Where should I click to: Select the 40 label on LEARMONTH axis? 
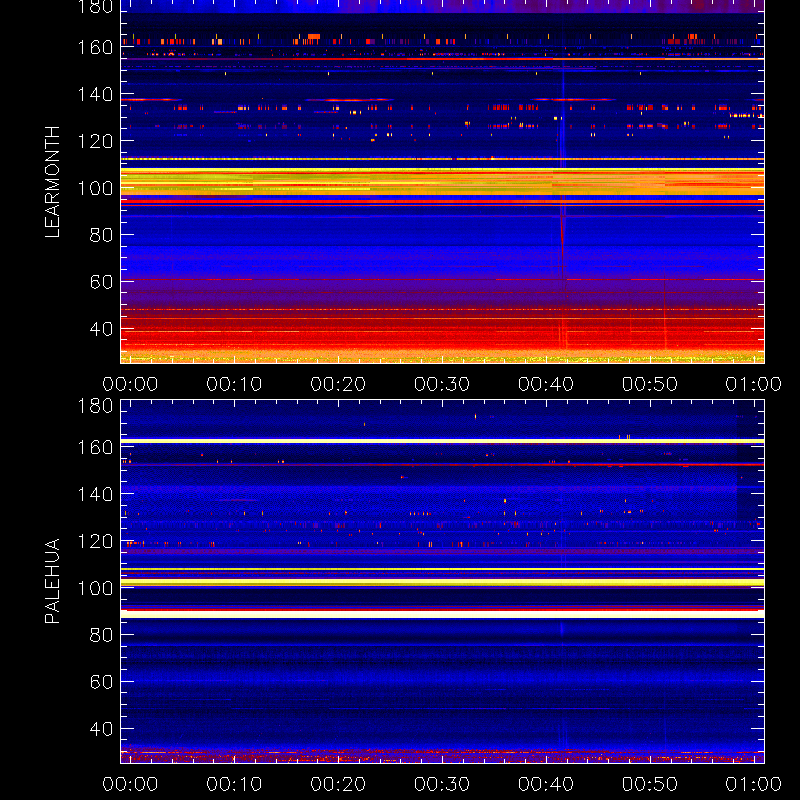(x=102, y=329)
